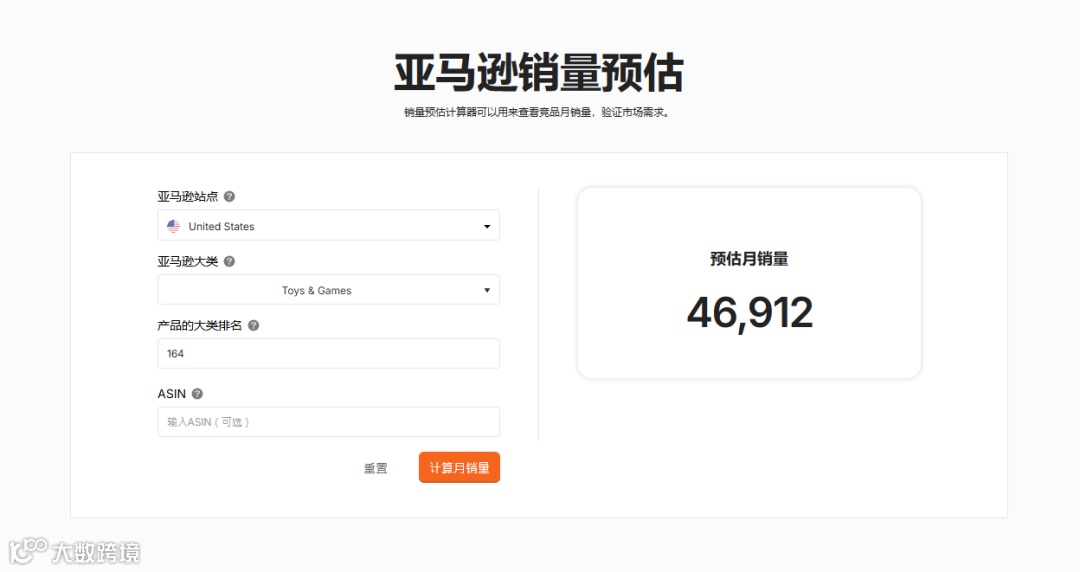
Task: Click the help icon beside 产品的大类排名
Action: (x=253, y=325)
